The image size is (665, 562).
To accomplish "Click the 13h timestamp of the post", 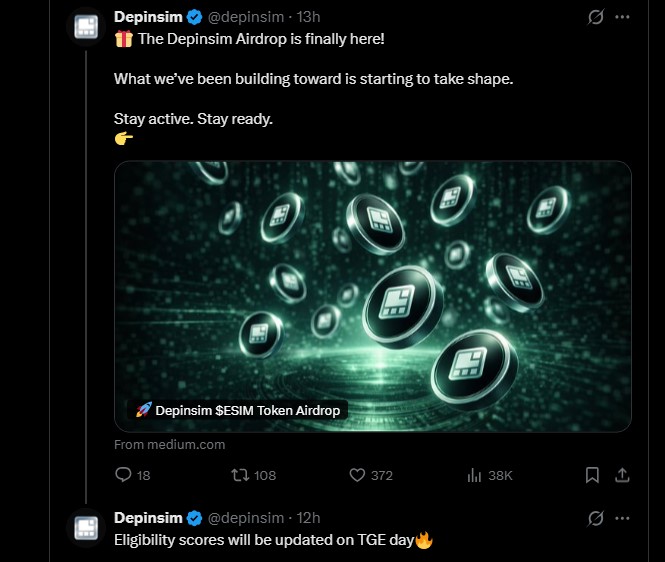I will pyautogui.click(x=307, y=17).
